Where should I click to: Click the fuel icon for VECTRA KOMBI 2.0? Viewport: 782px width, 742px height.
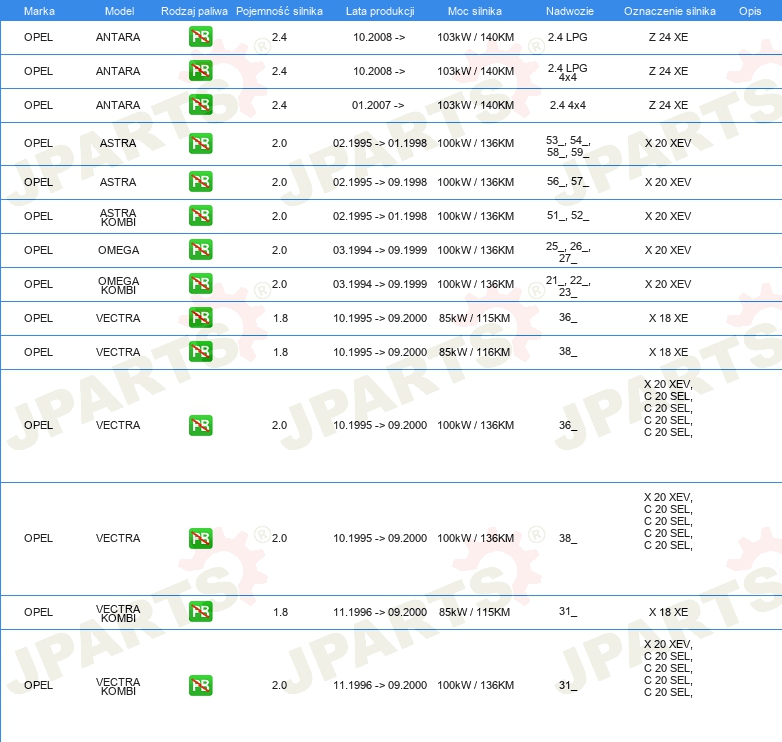pos(200,685)
